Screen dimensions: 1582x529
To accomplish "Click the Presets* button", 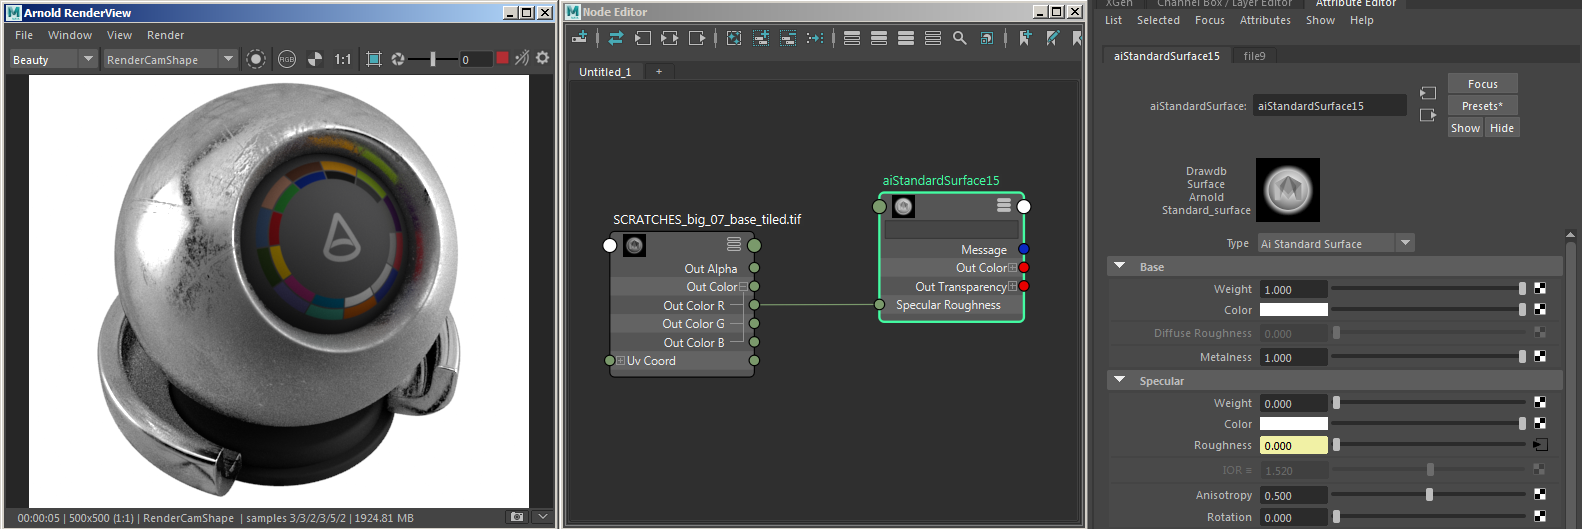I will (x=1483, y=106).
